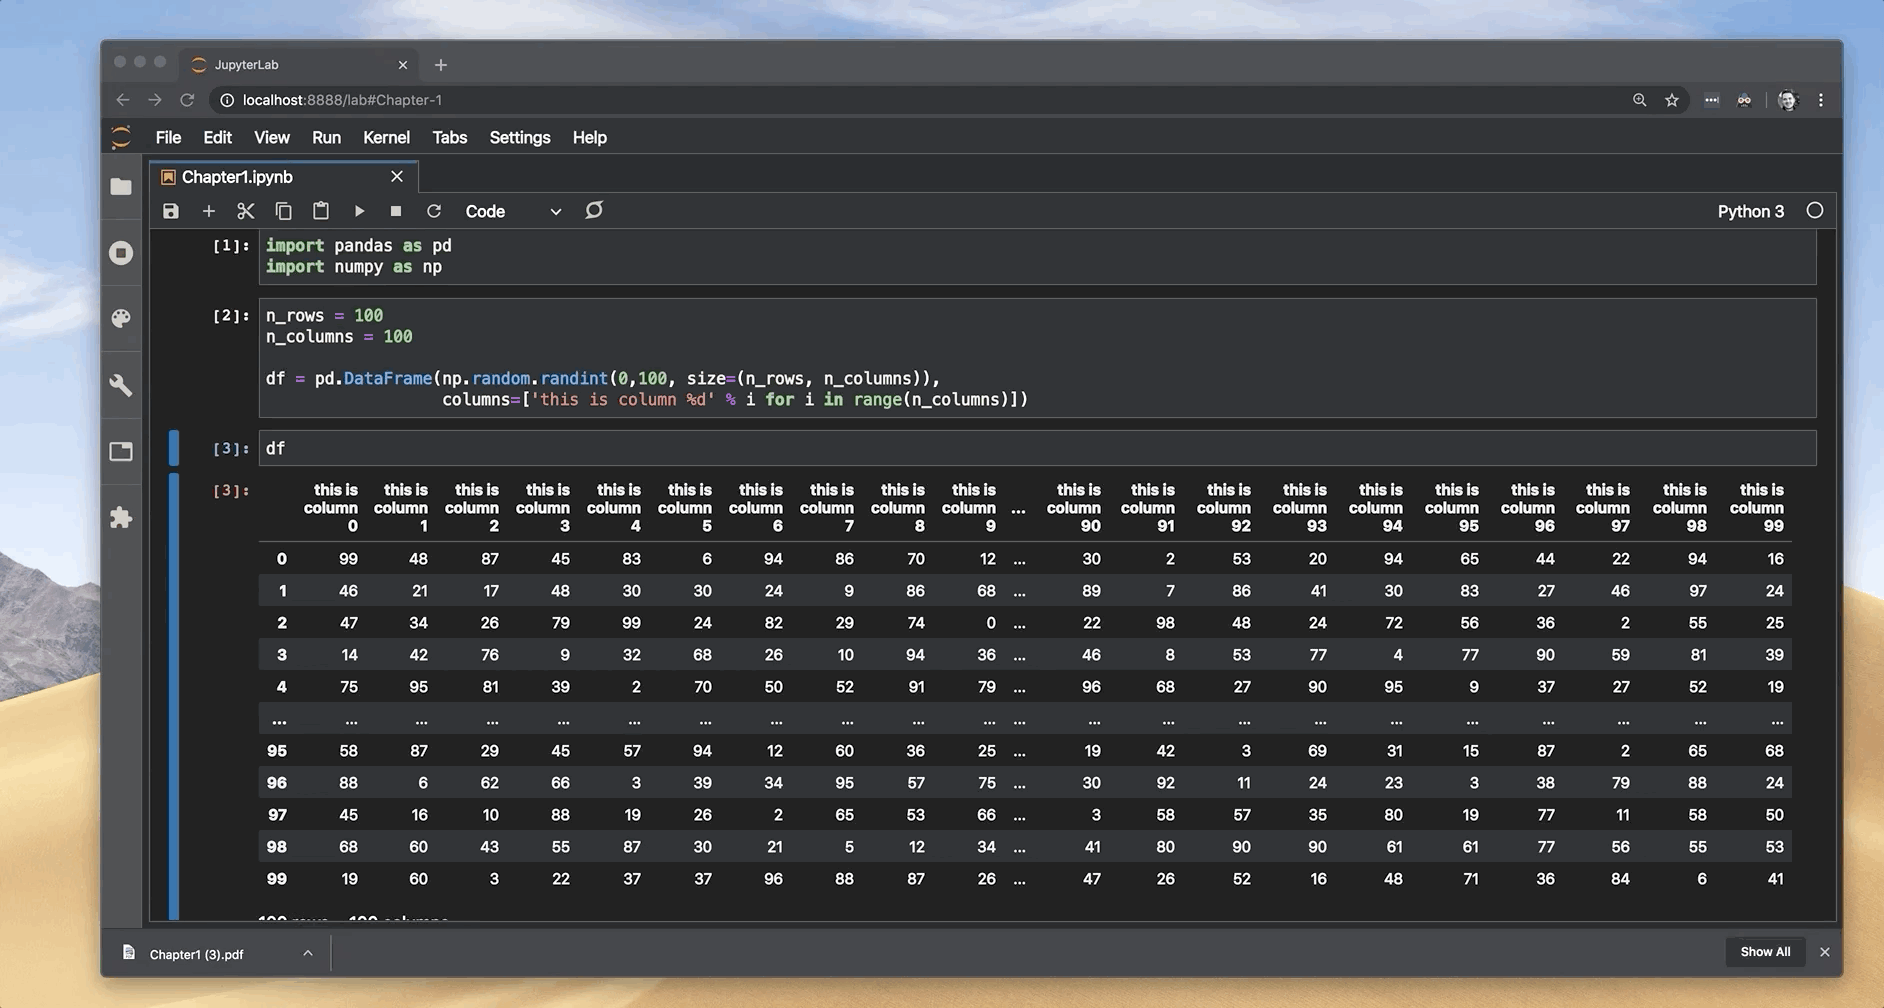Expand the Chapter1 (3).pdf download options chevron
Image resolution: width=1884 pixels, height=1008 pixels.
(308, 953)
